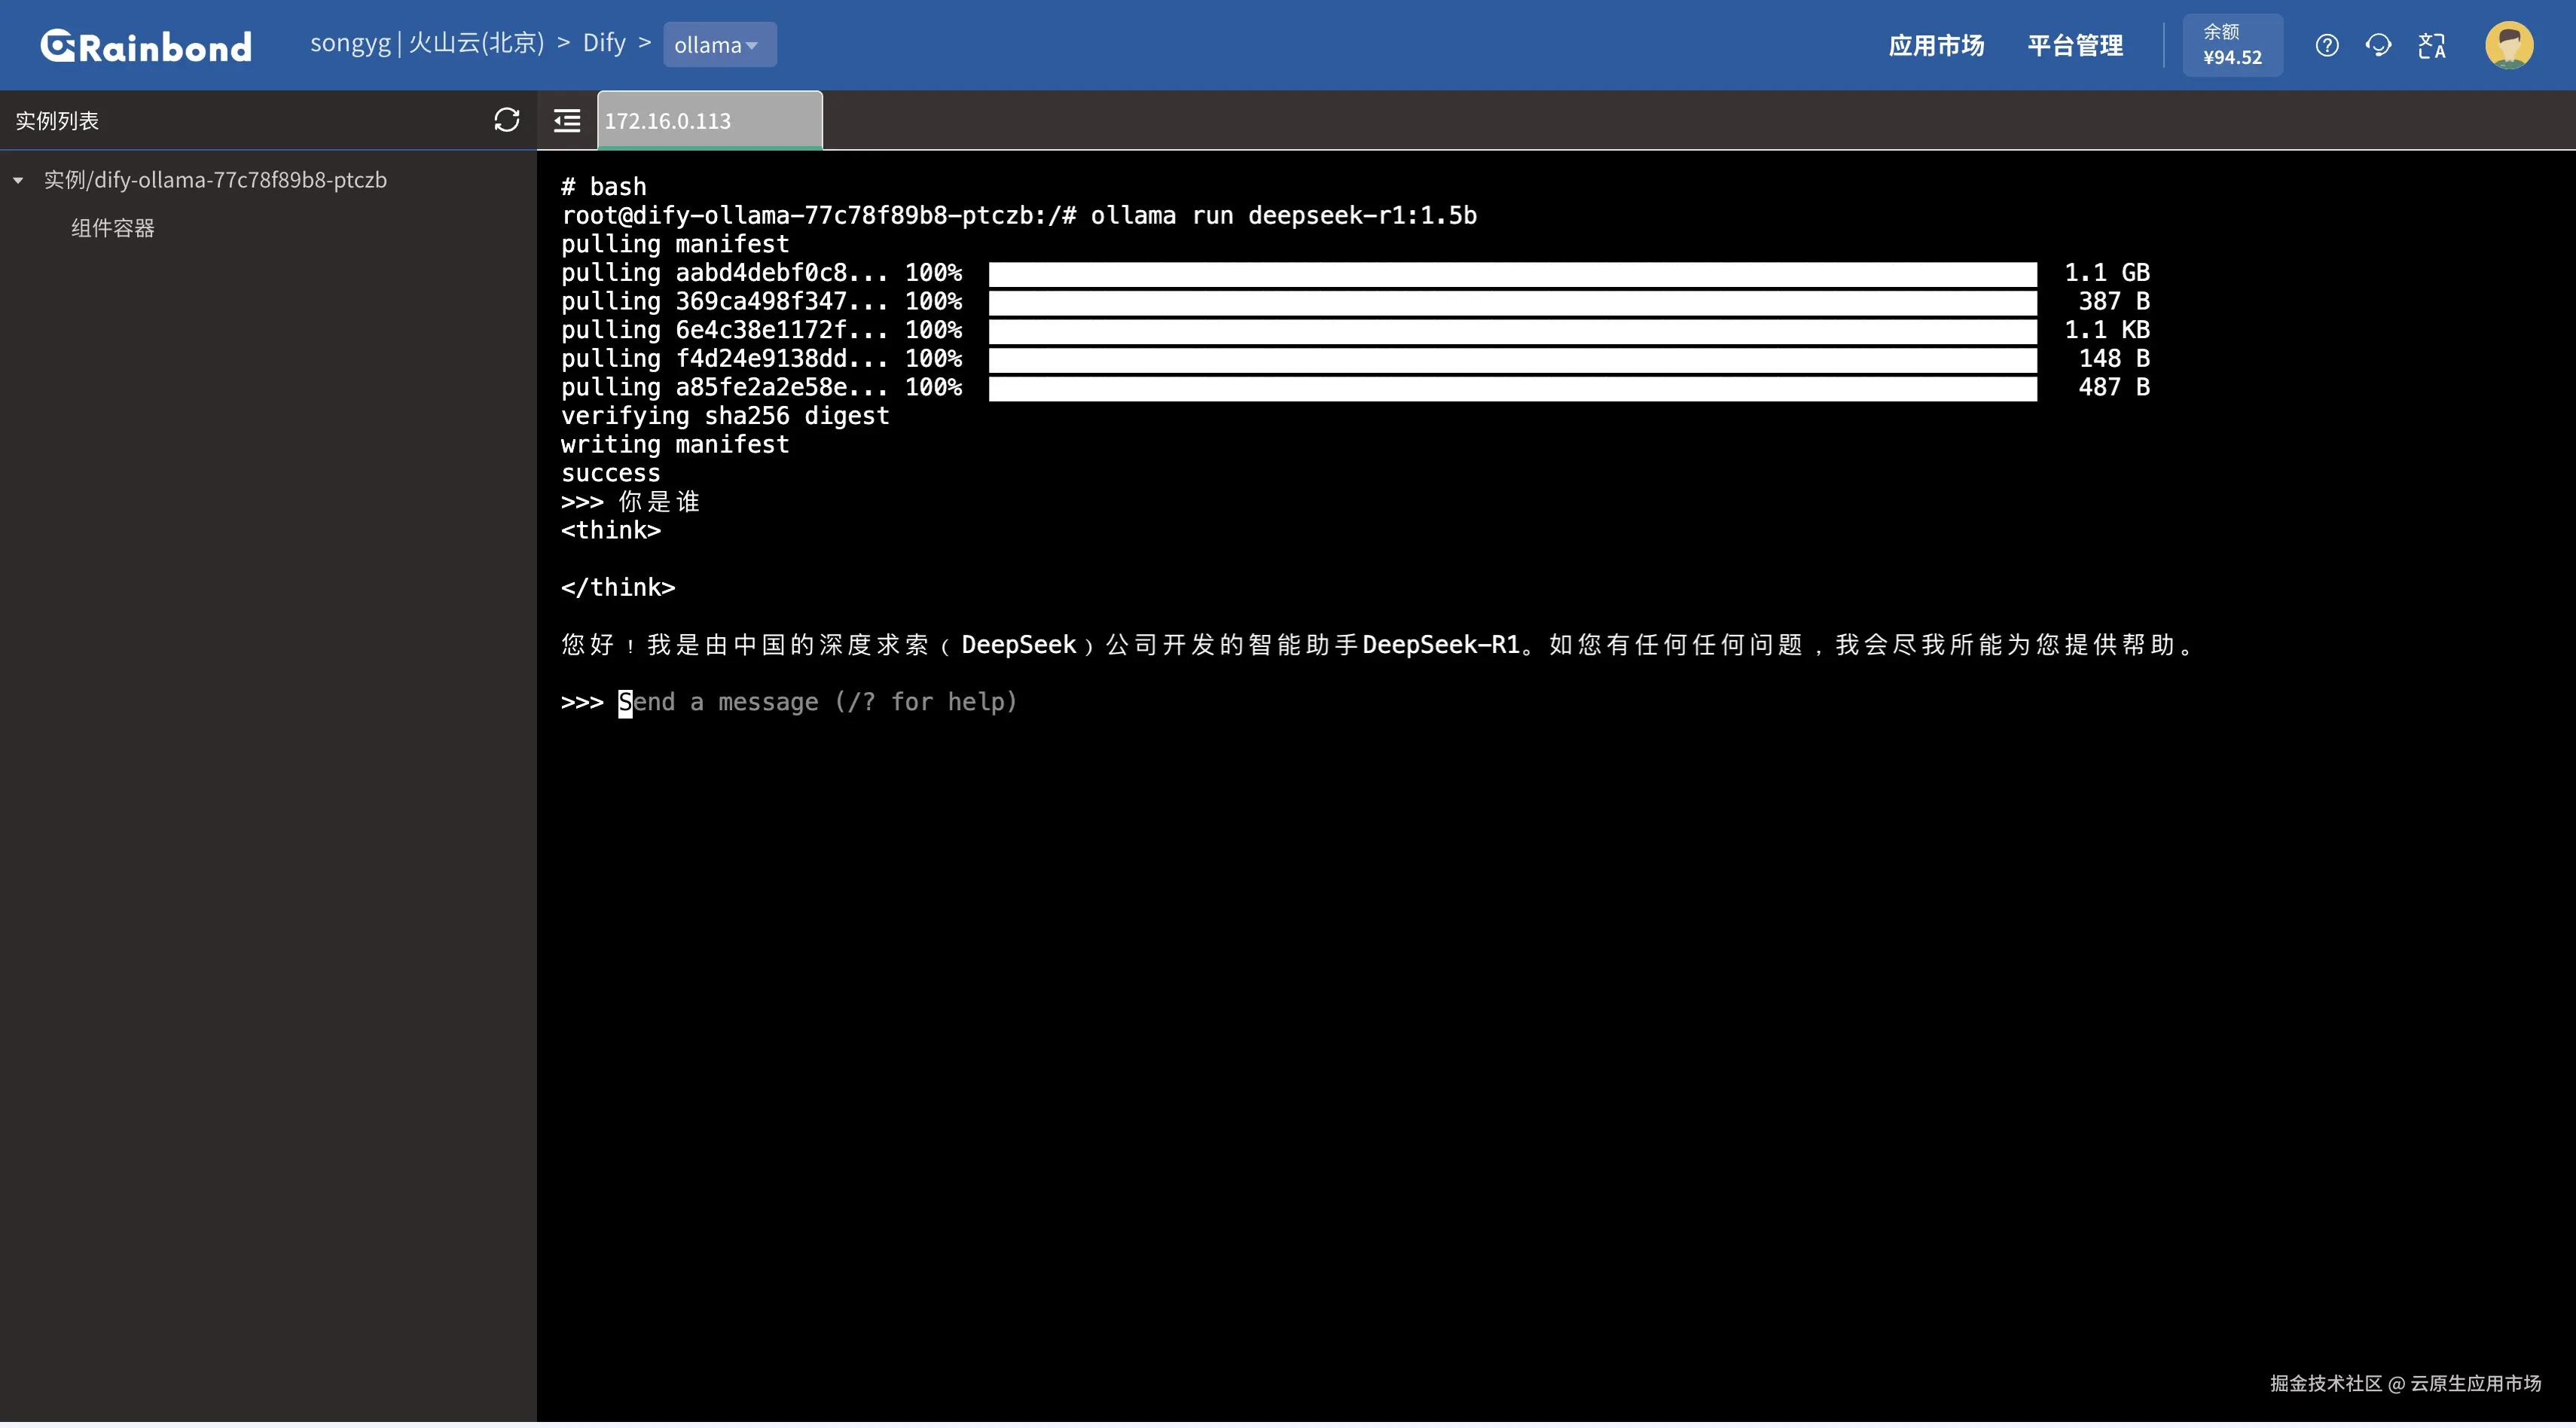The height and width of the screenshot is (1428, 2576).
Task: Switch language with the translate icon
Action: (2431, 46)
